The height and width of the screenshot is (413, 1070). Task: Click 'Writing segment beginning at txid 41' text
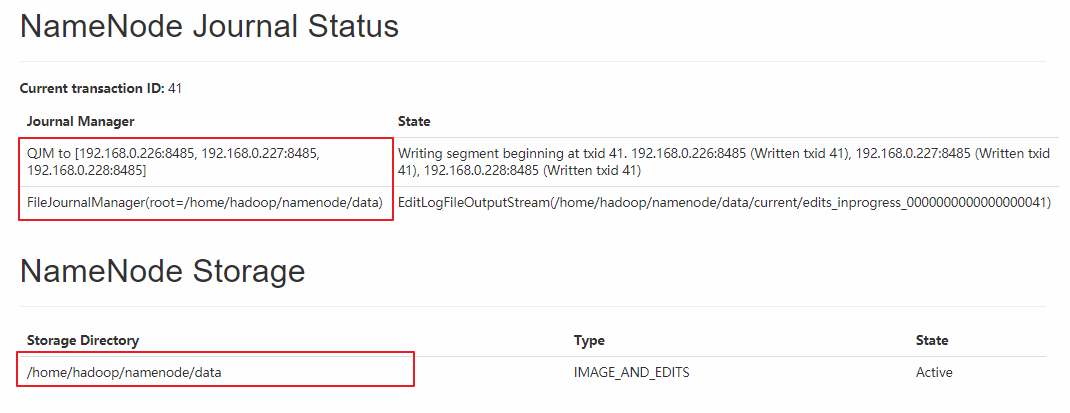(x=512, y=154)
